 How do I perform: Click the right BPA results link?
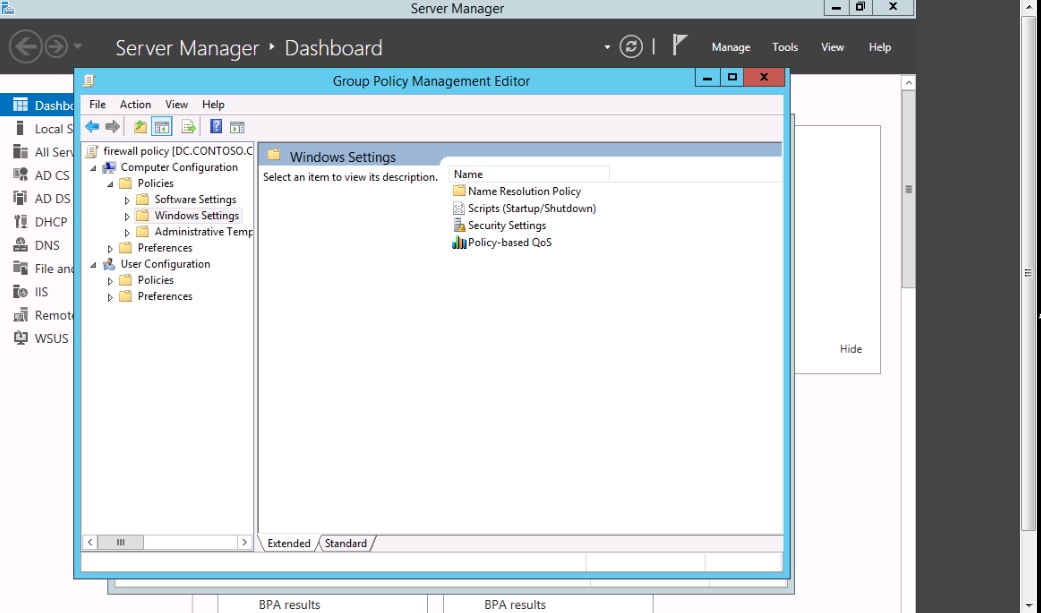[x=515, y=604]
